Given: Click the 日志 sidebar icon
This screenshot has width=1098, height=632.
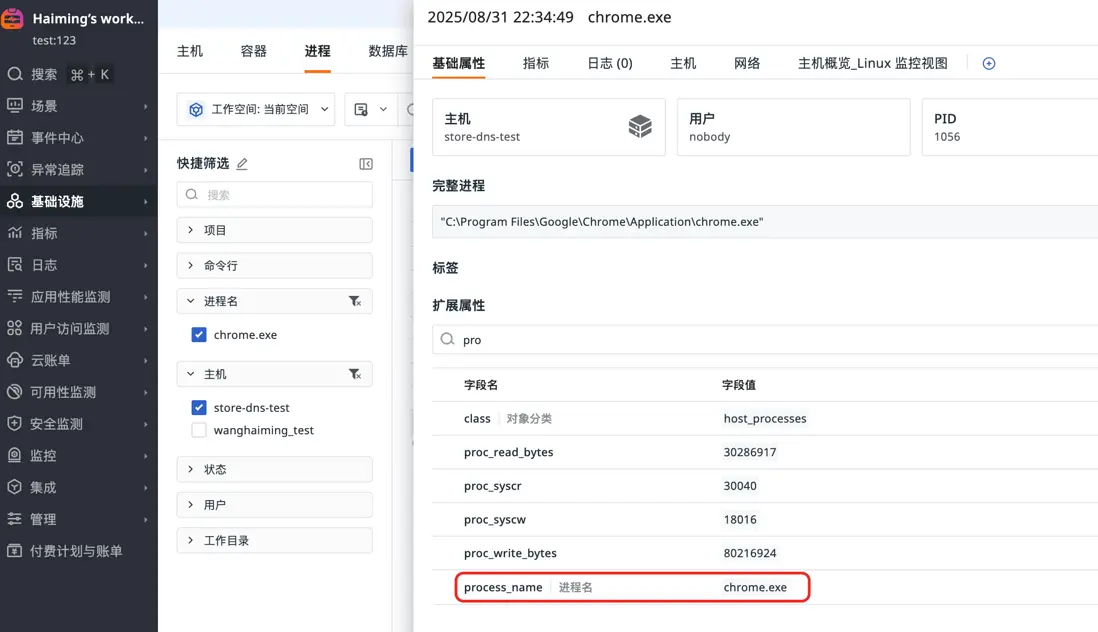Looking at the screenshot, I should [15, 265].
